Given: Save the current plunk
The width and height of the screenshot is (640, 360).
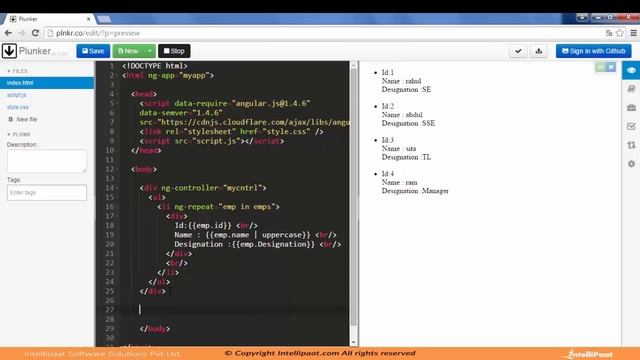Looking at the screenshot, I should tap(93, 51).
